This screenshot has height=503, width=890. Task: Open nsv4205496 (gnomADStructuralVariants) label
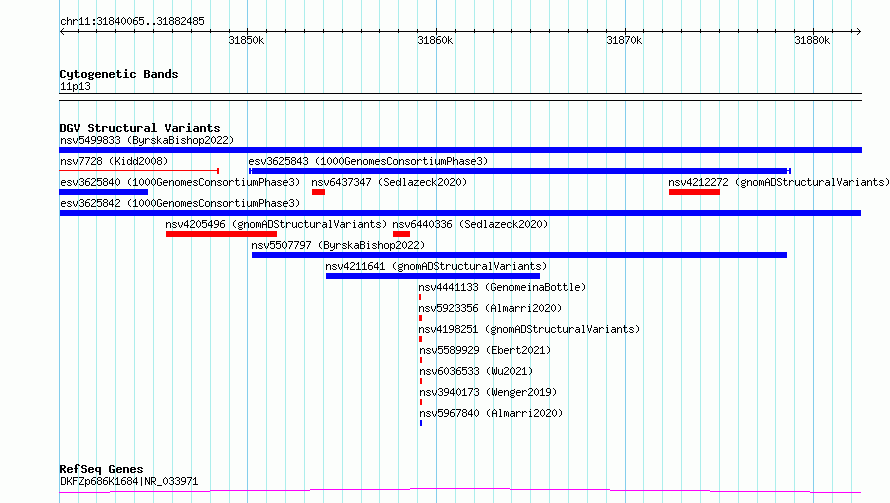(x=276, y=224)
